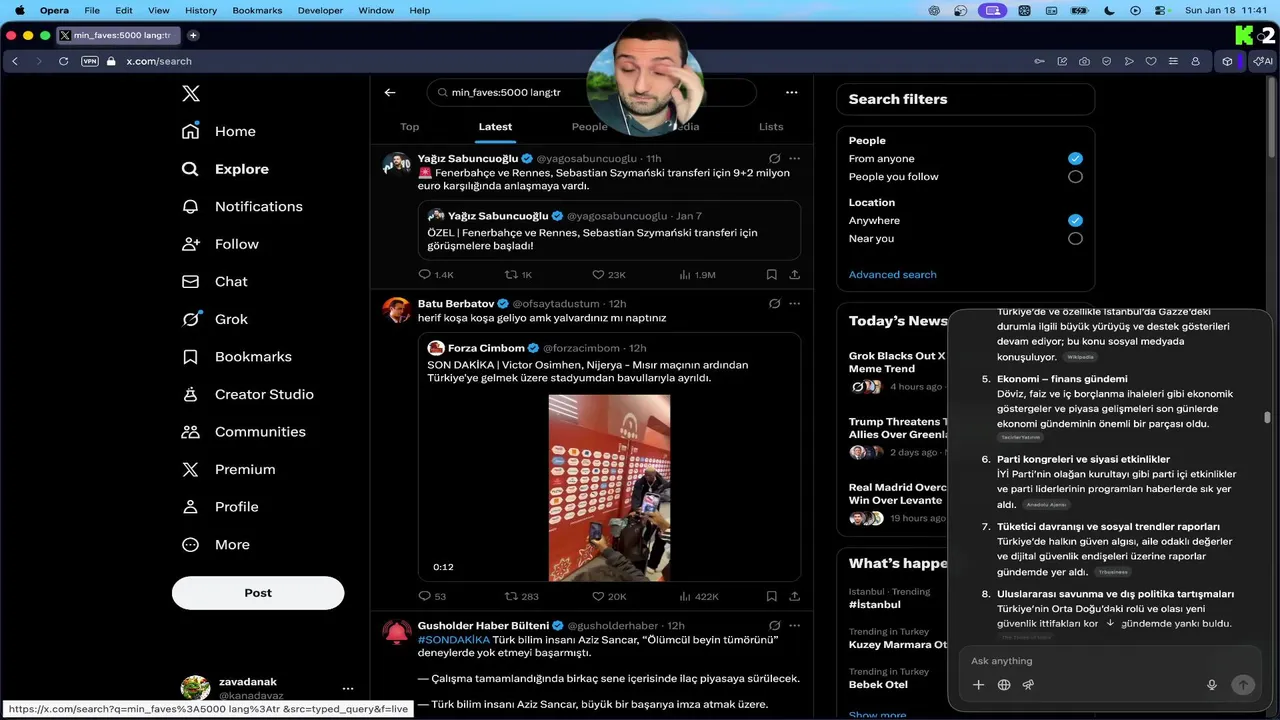This screenshot has height=720, width=1280.
Task: Click the white Post button
Action: coord(258,593)
